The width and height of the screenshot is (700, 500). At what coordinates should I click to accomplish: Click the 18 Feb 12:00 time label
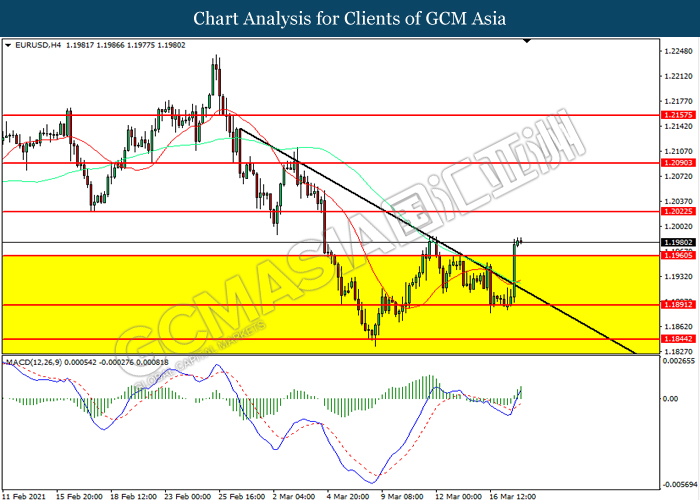point(133,496)
